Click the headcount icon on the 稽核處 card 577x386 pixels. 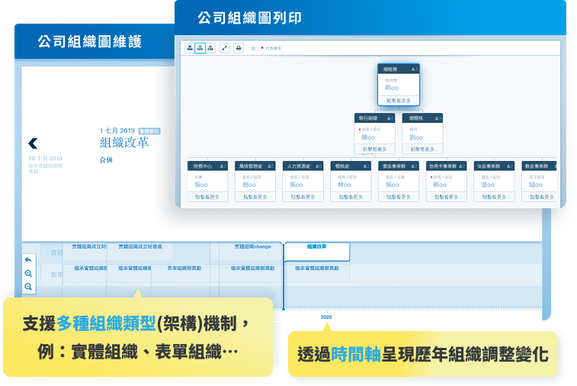tap(366, 166)
